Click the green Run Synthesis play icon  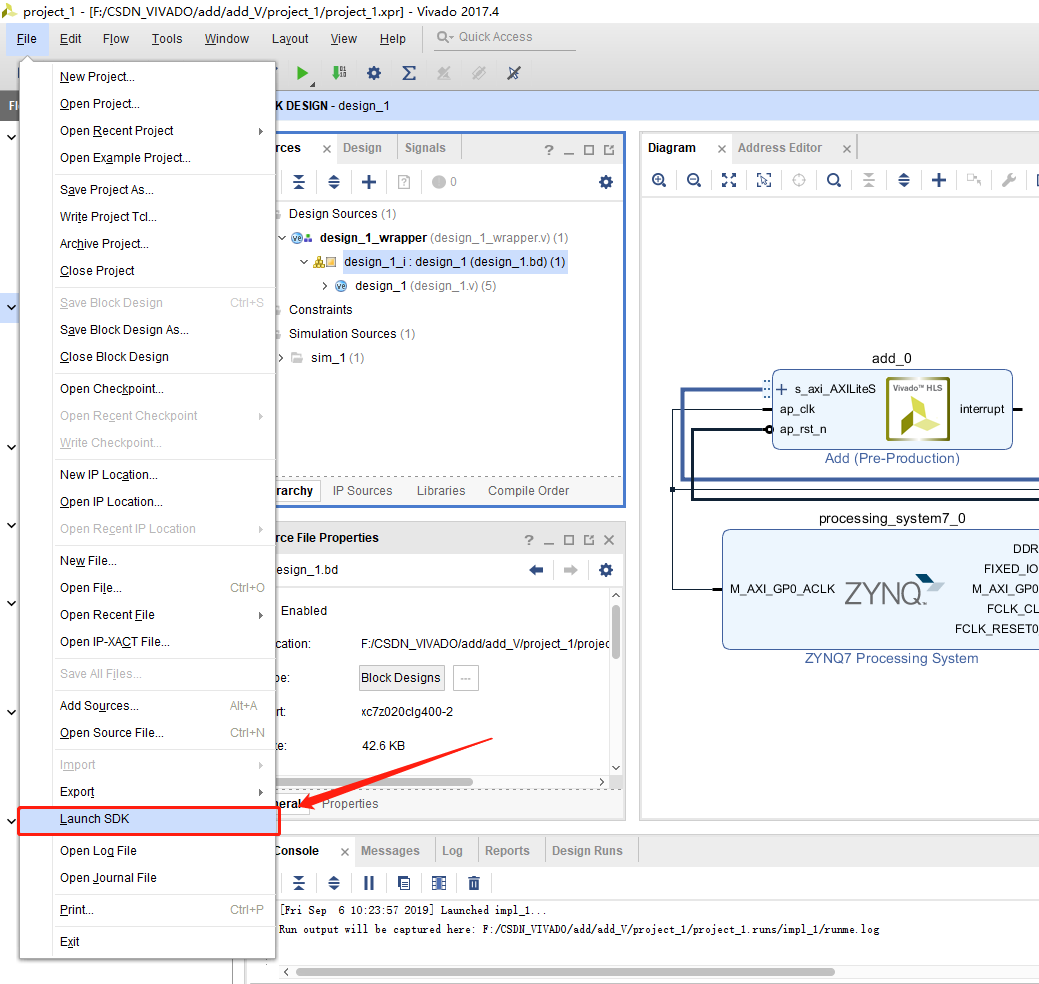302,73
